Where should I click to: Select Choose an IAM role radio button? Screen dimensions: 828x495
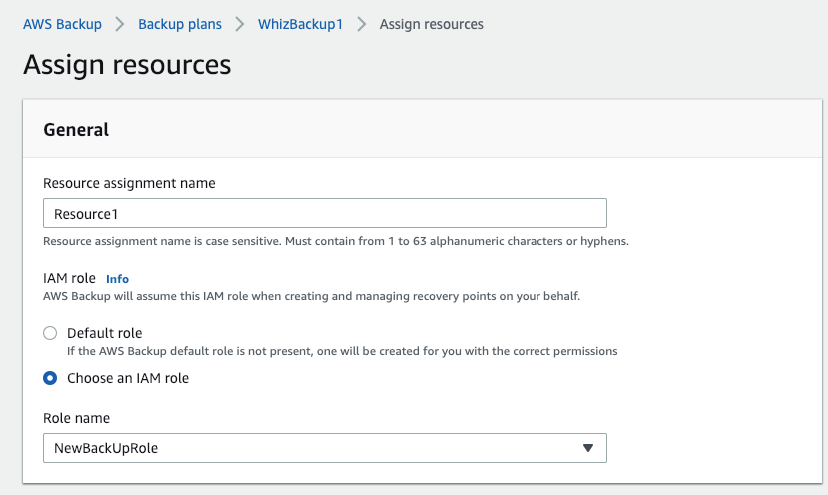50,378
